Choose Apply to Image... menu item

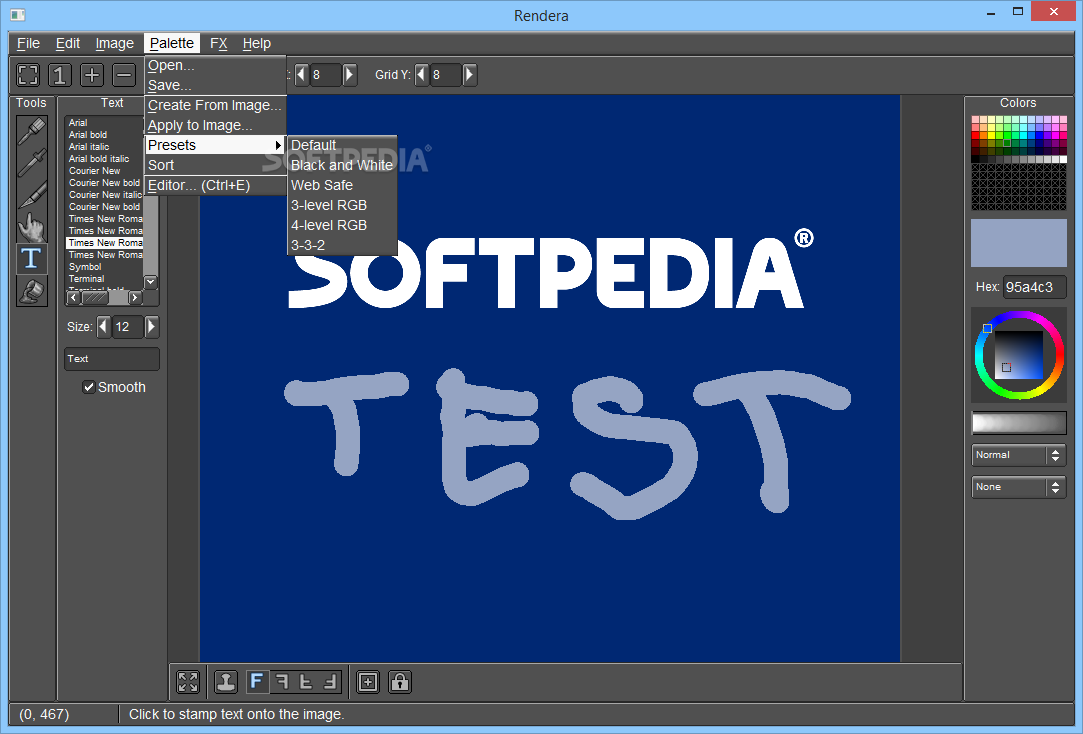tap(215, 126)
